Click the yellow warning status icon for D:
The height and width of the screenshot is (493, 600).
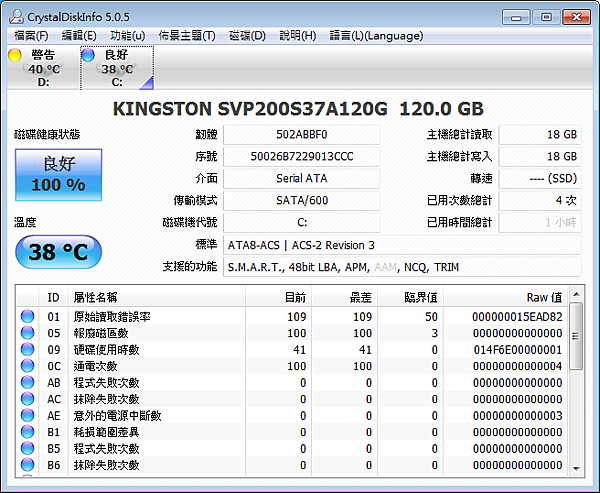(15, 55)
